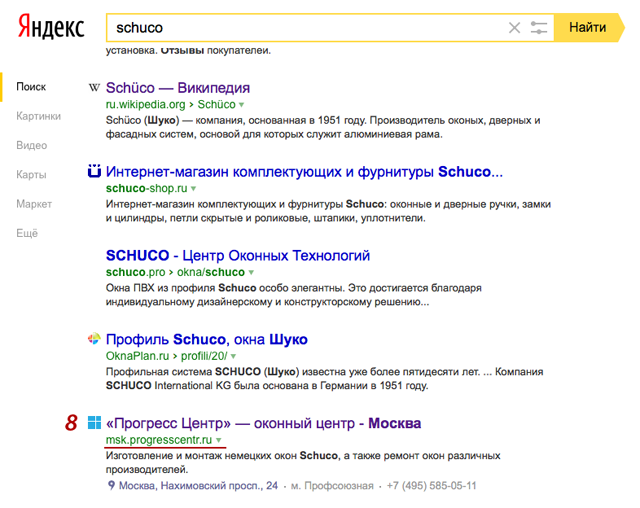Open «Прогресс Центр» — оконный центр link
This screenshot has height=508, width=640.
263,423
